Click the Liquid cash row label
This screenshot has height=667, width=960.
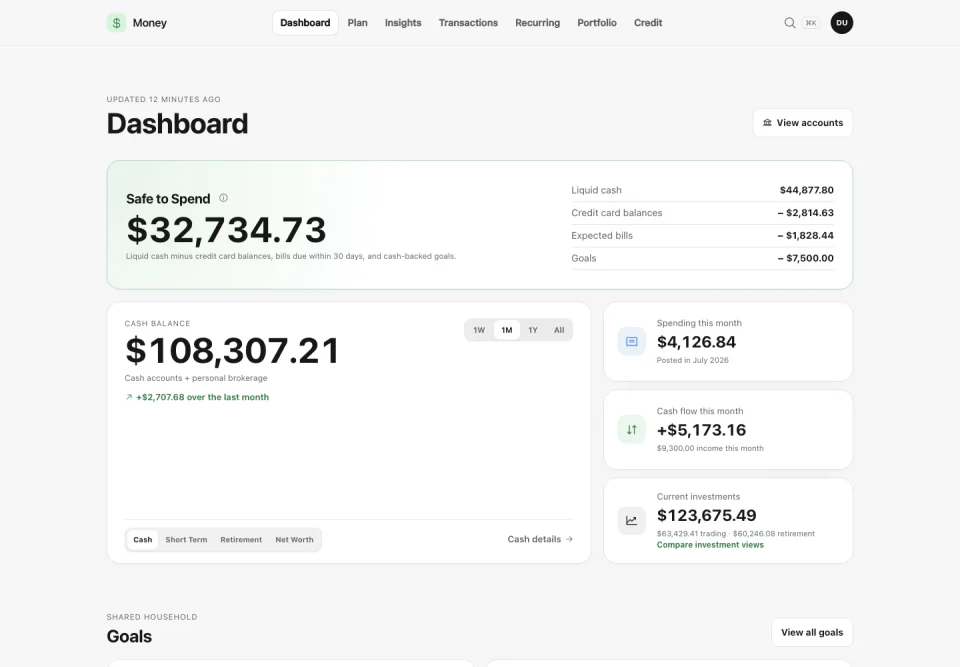point(596,190)
